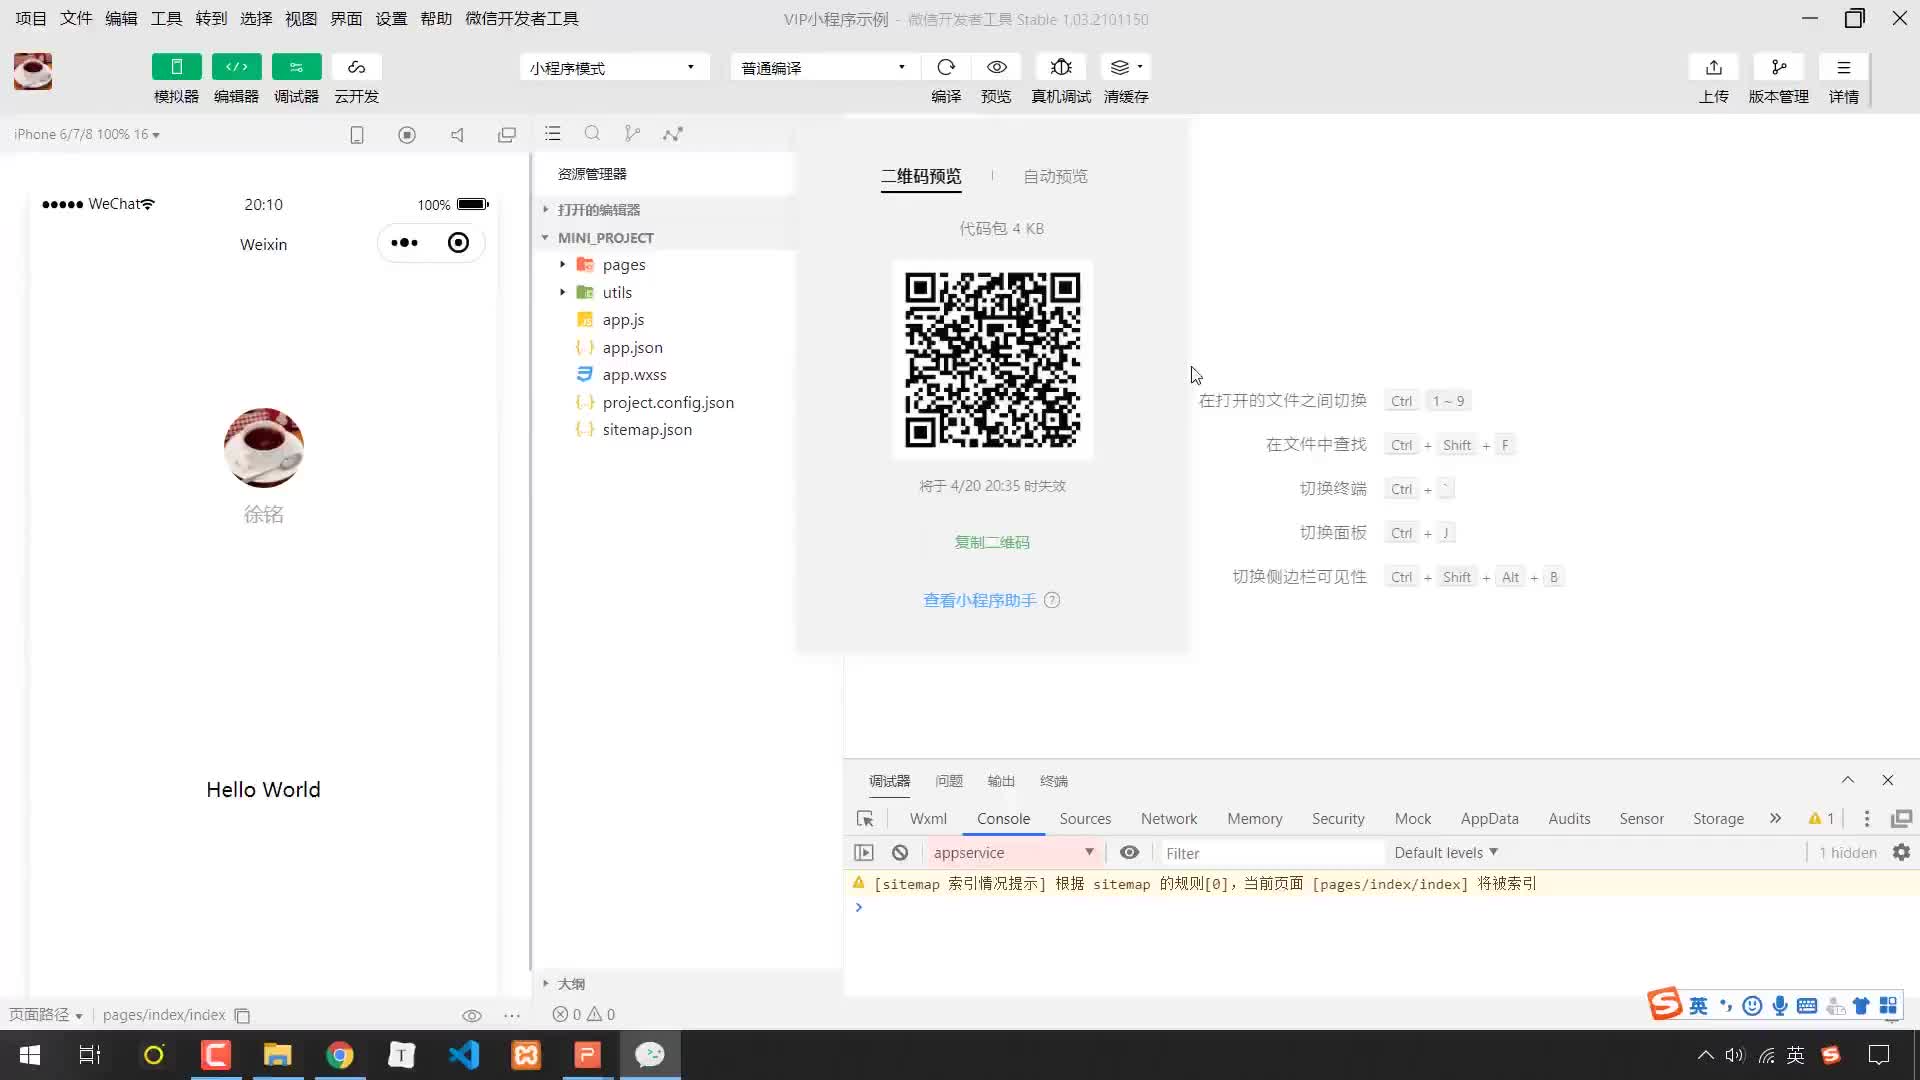Switch to the 终端 panel tab

click(x=1054, y=781)
